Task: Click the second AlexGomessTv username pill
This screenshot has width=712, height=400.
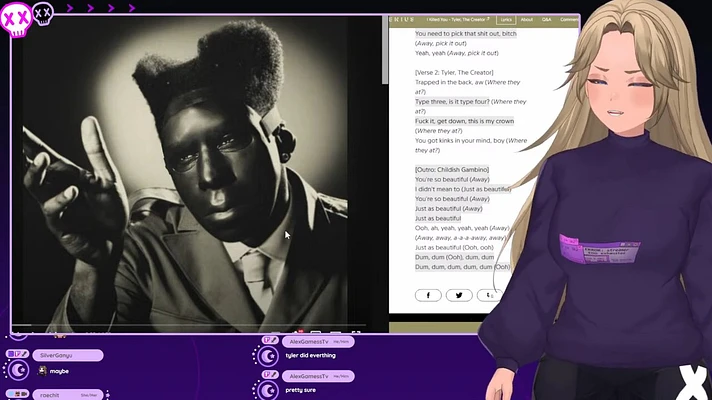Action: 318,376
